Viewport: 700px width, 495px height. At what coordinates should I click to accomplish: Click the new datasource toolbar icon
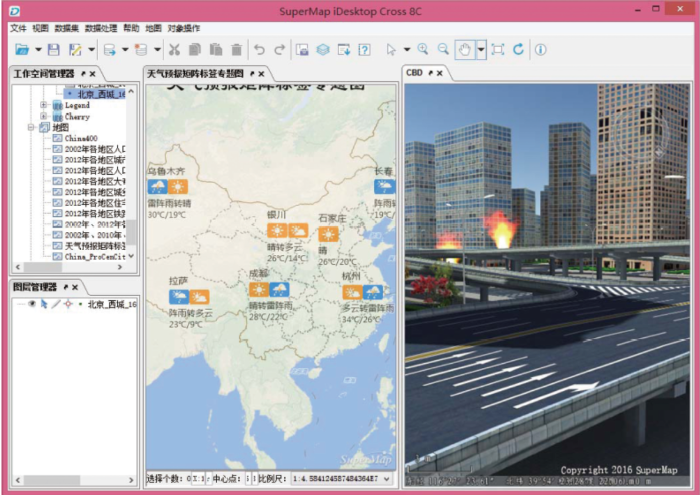click(141, 50)
